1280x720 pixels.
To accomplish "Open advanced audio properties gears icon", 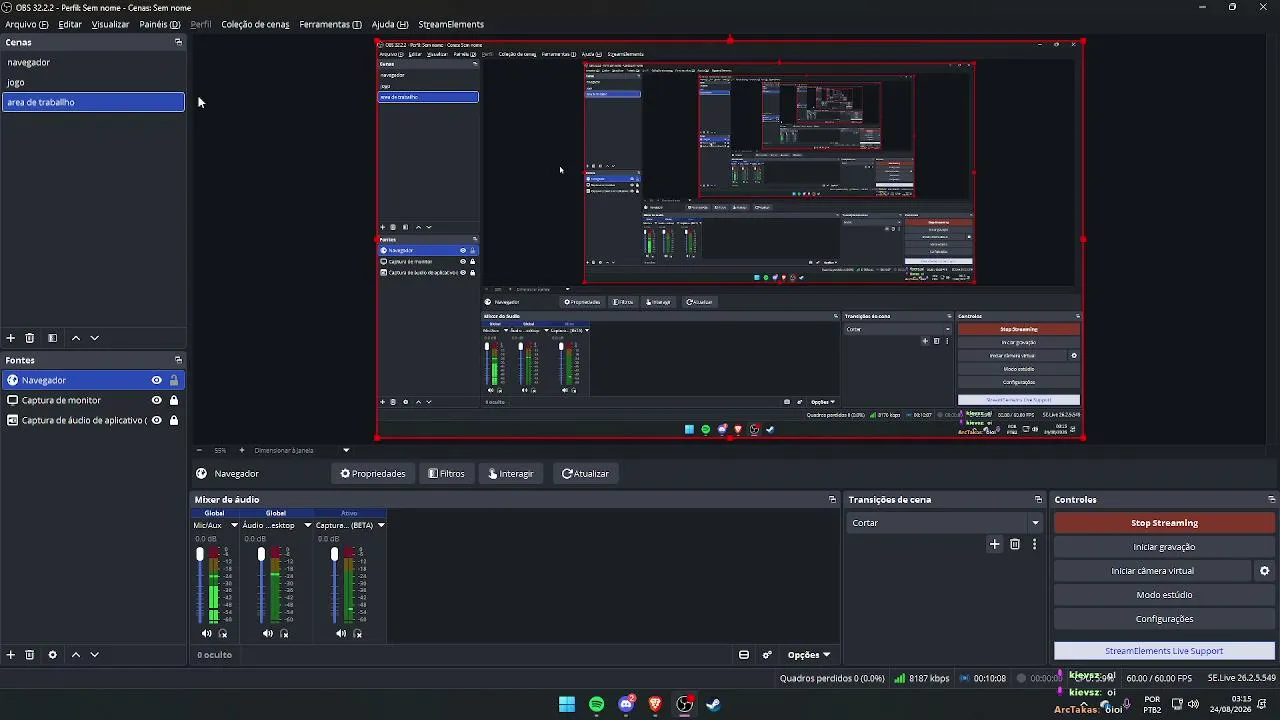I will (x=767, y=655).
